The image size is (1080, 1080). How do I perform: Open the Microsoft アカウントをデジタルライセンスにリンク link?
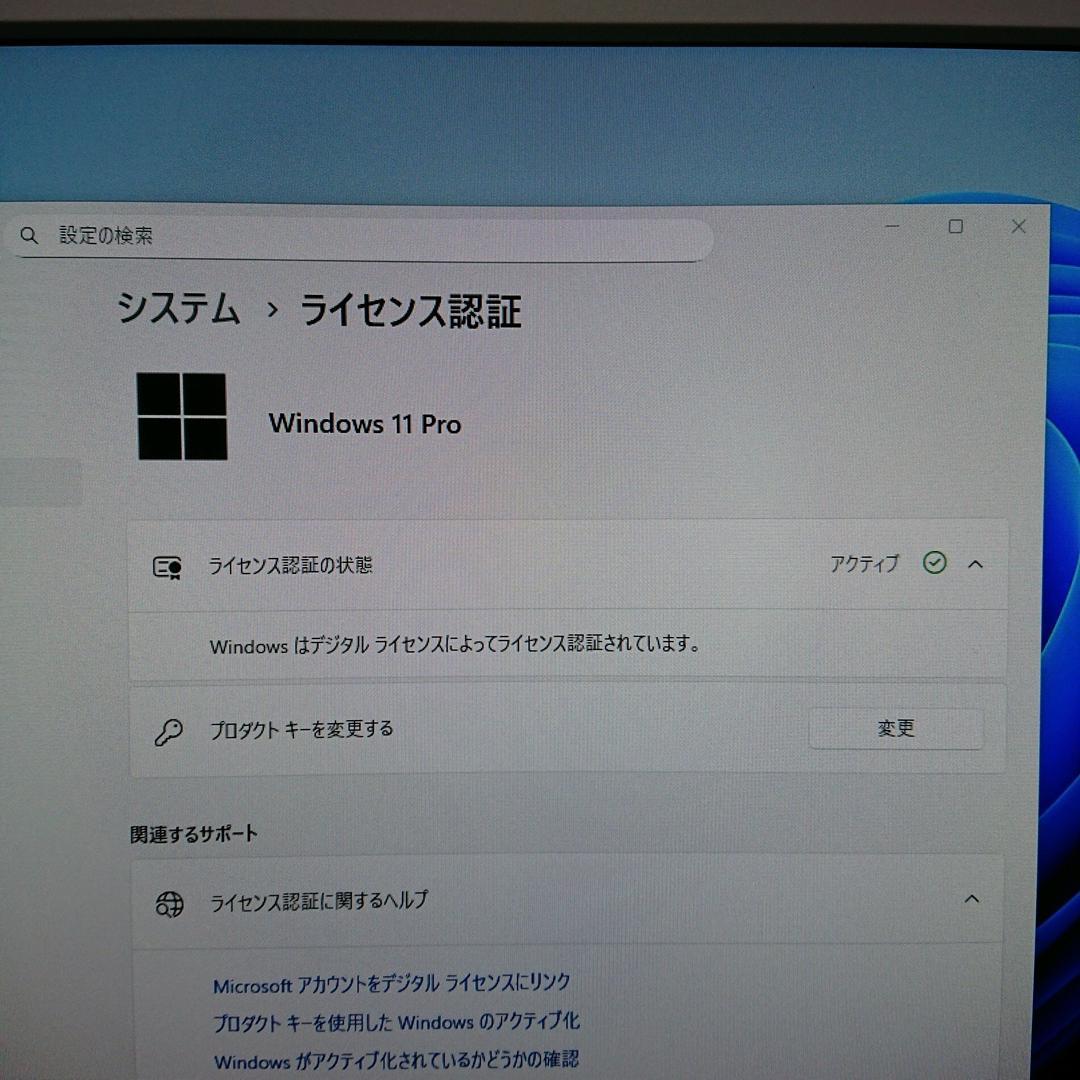(x=391, y=983)
